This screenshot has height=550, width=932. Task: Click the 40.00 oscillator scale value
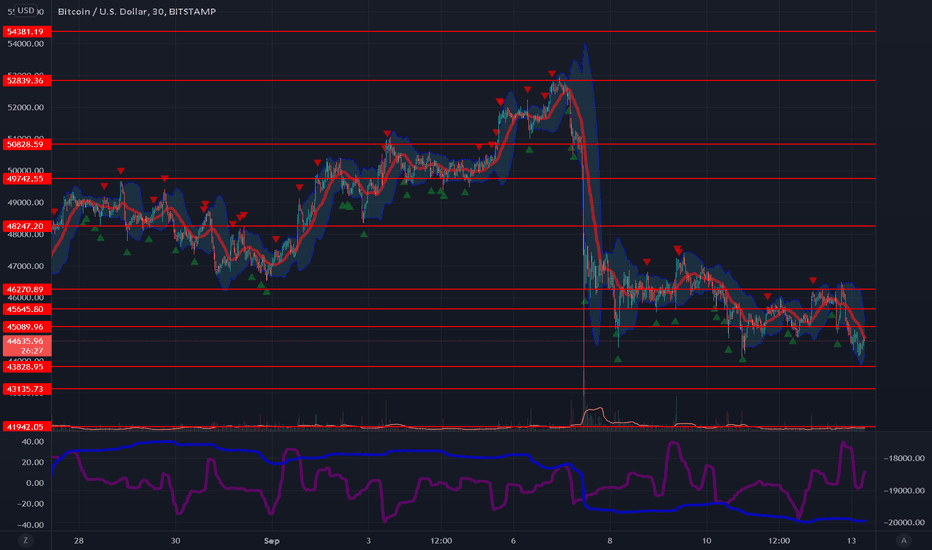[33, 442]
